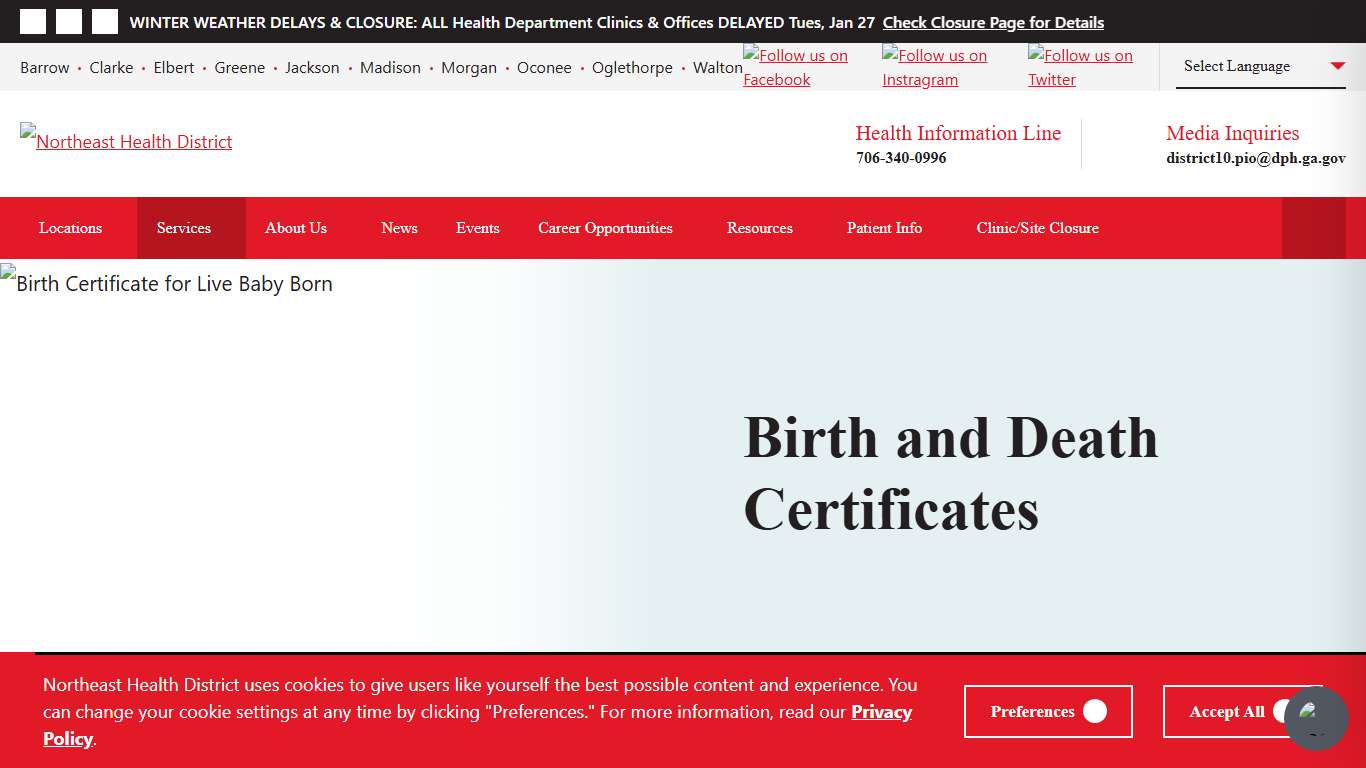Open the chat widget in bottom corner

[x=1316, y=719]
